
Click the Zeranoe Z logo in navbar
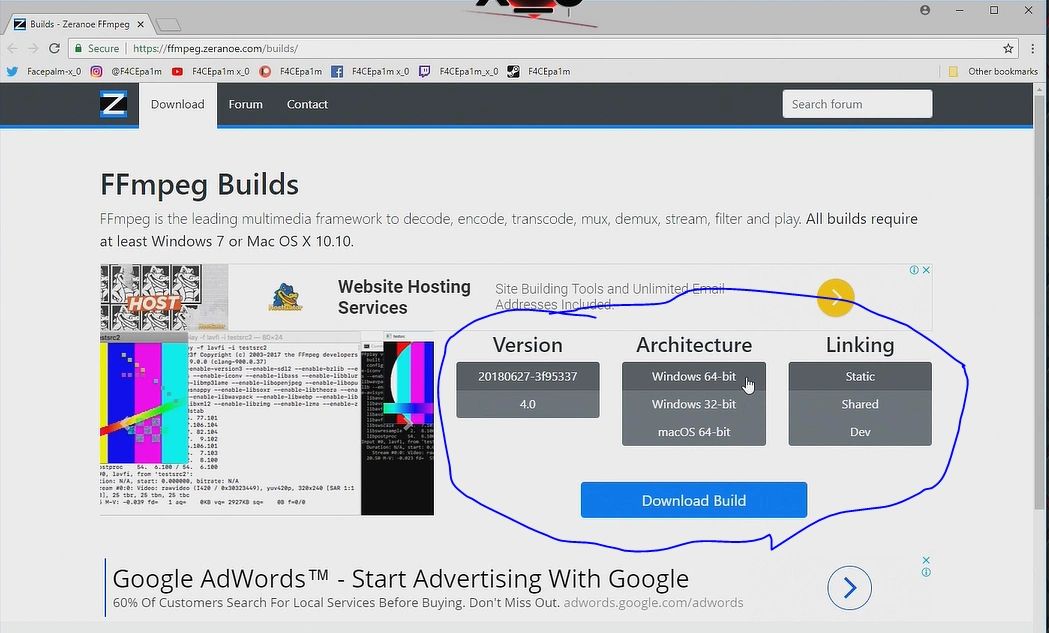coord(113,104)
